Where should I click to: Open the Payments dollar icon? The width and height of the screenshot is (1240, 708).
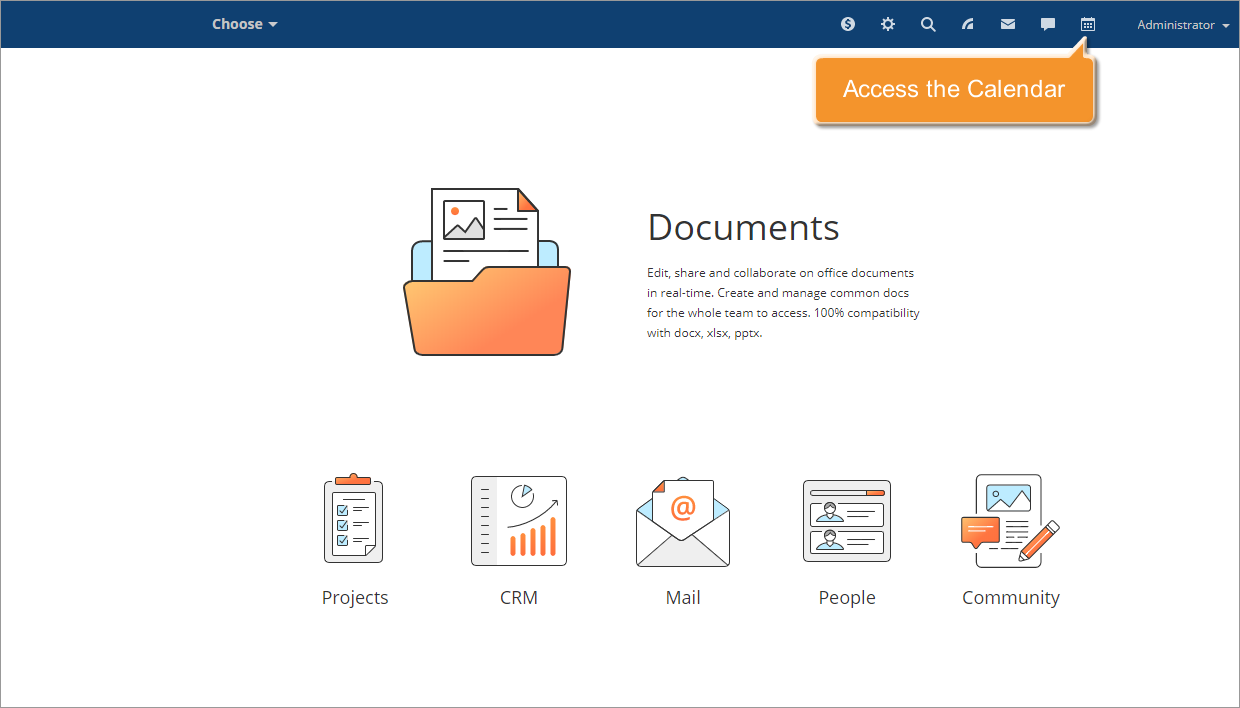coord(847,24)
